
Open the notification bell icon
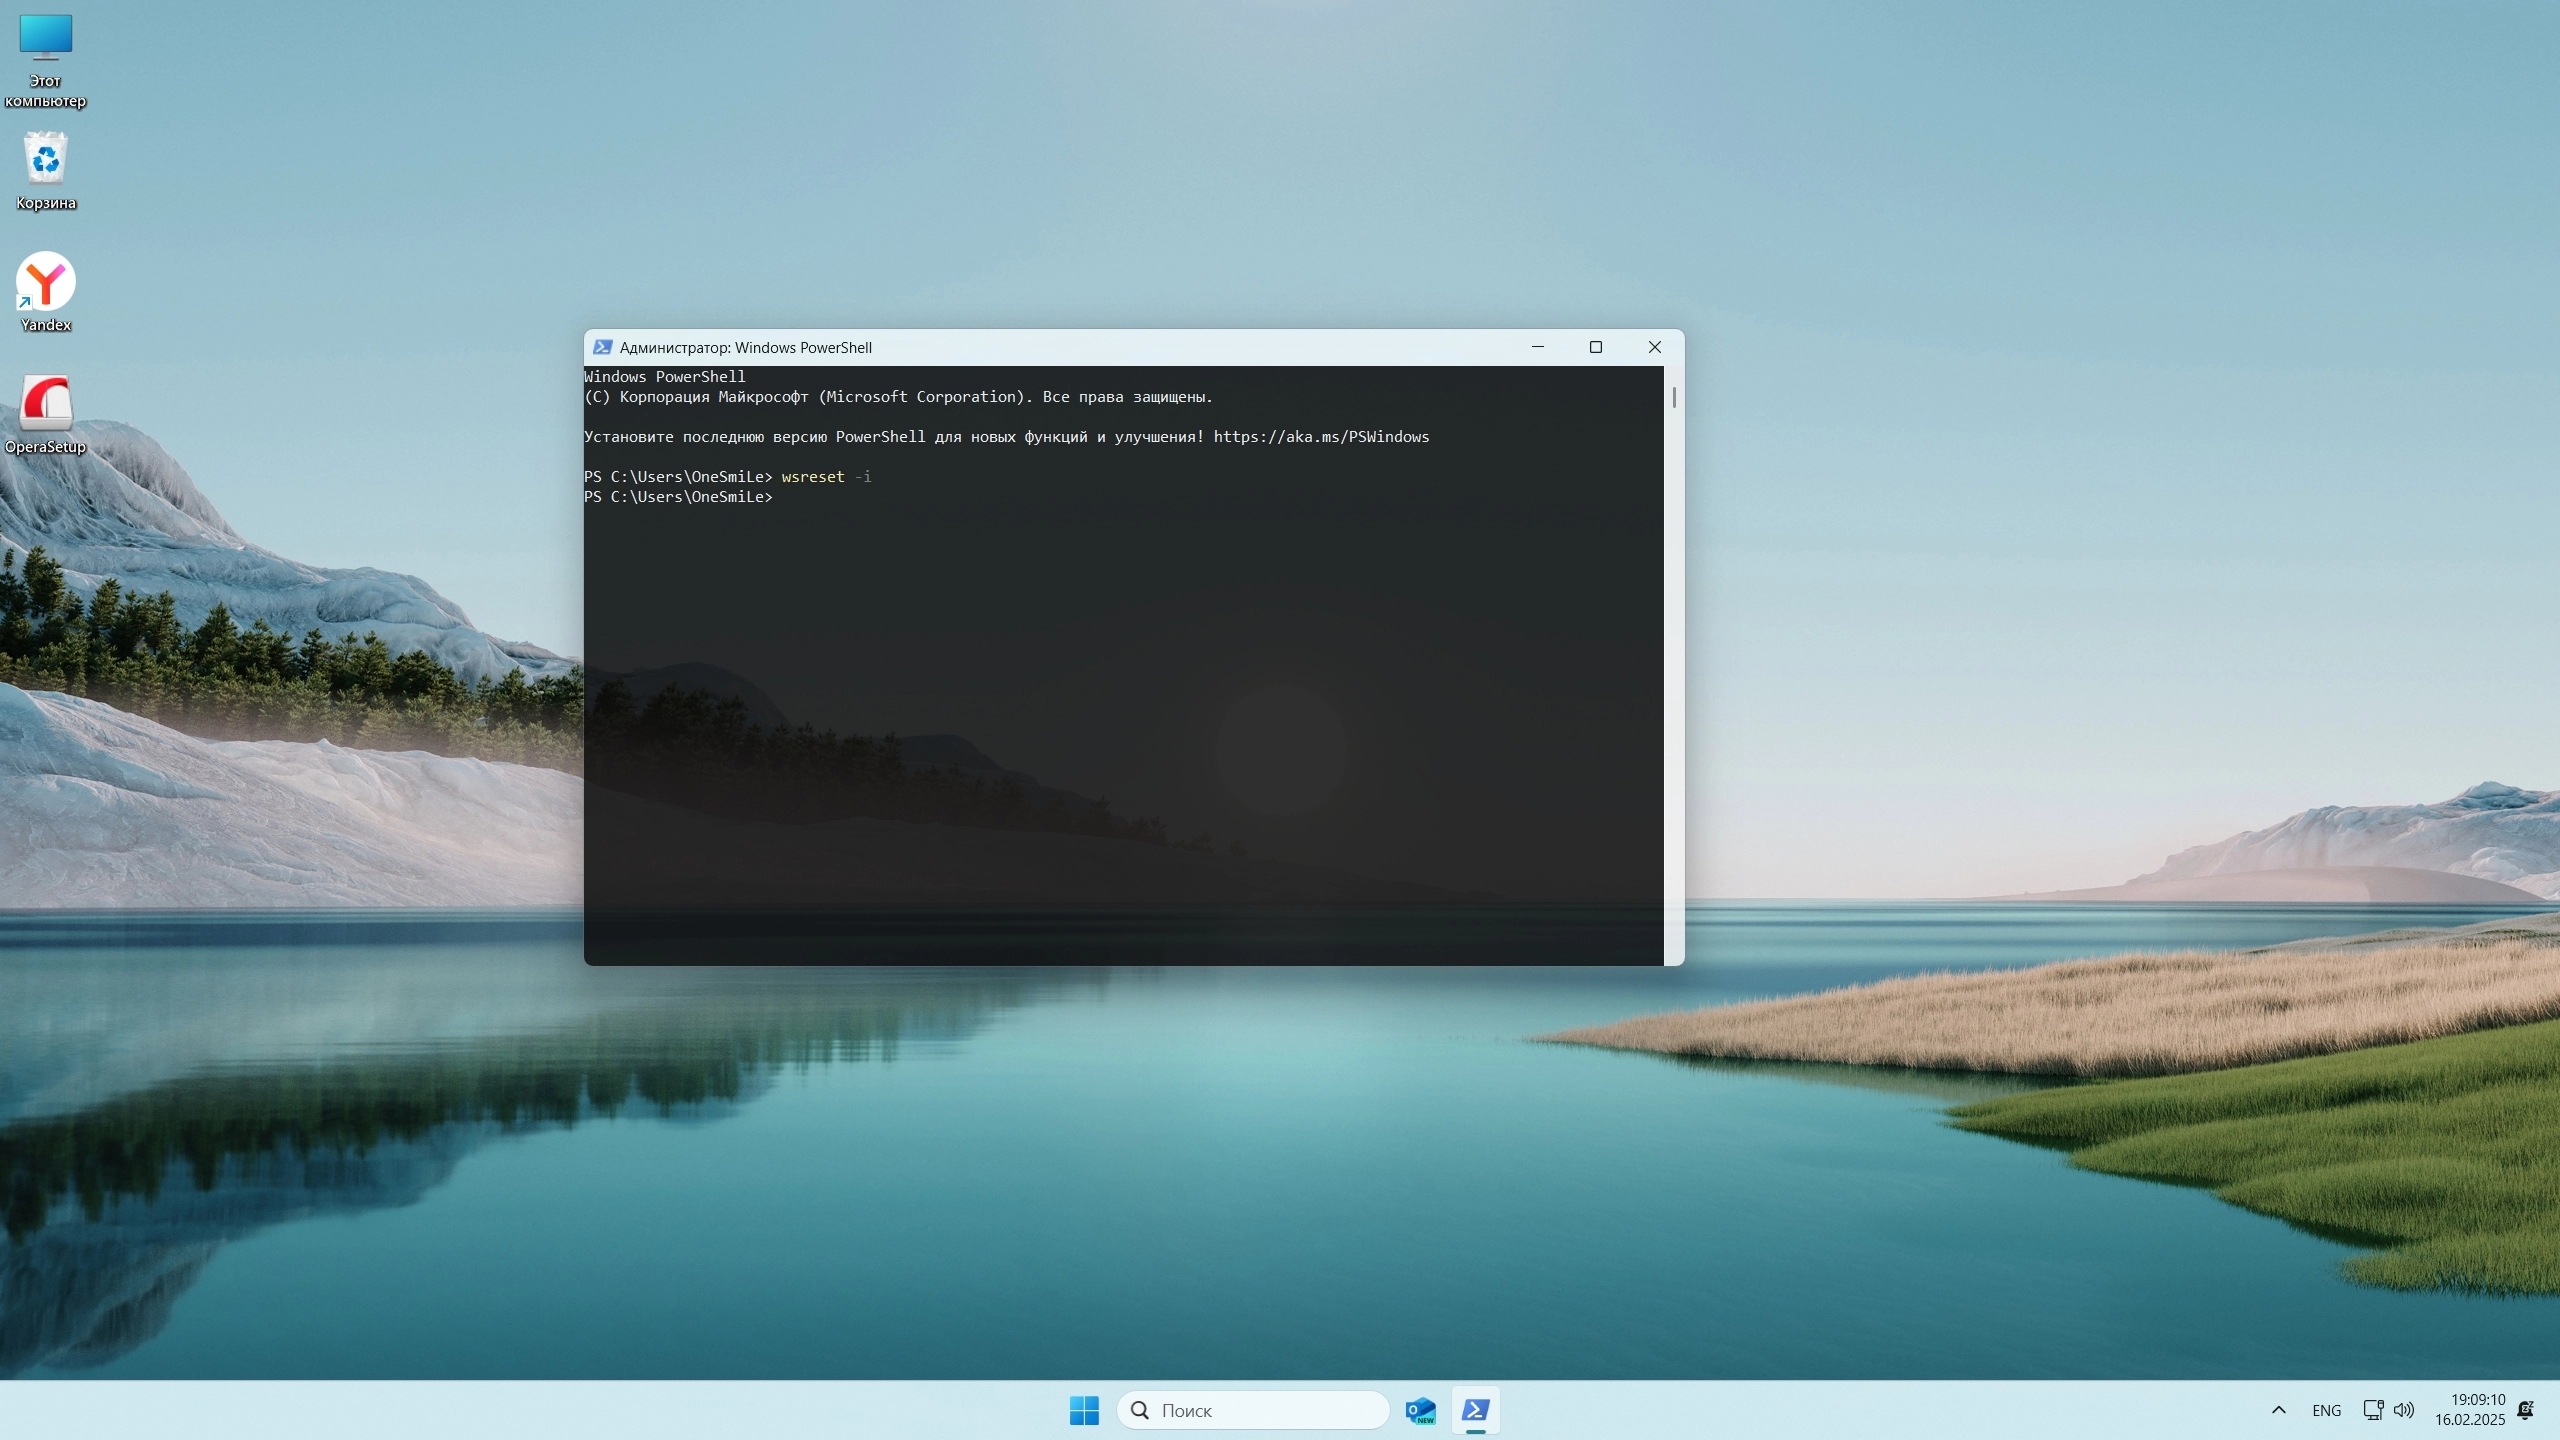point(2525,1410)
